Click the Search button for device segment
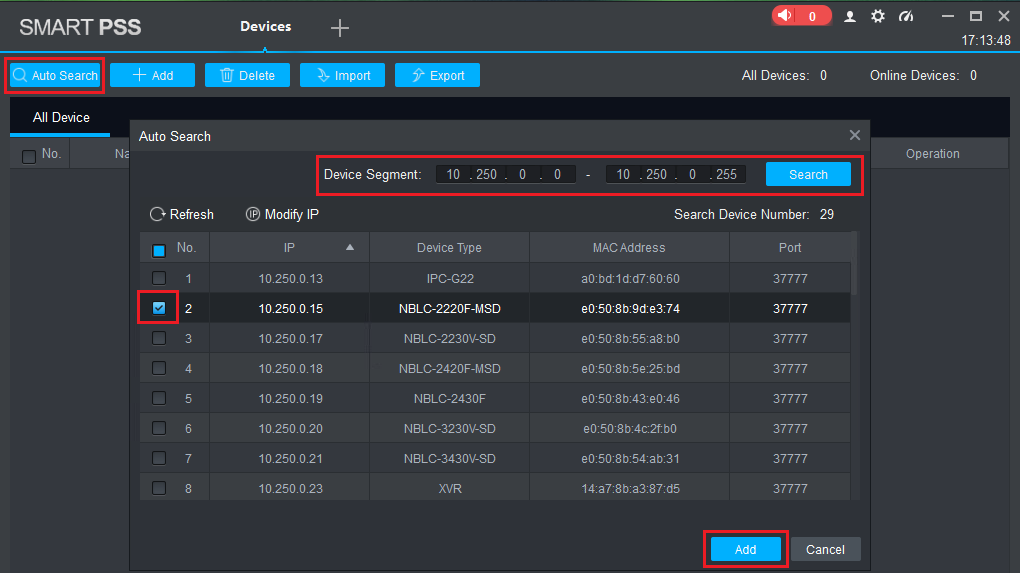The width and height of the screenshot is (1020, 573). pos(808,174)
